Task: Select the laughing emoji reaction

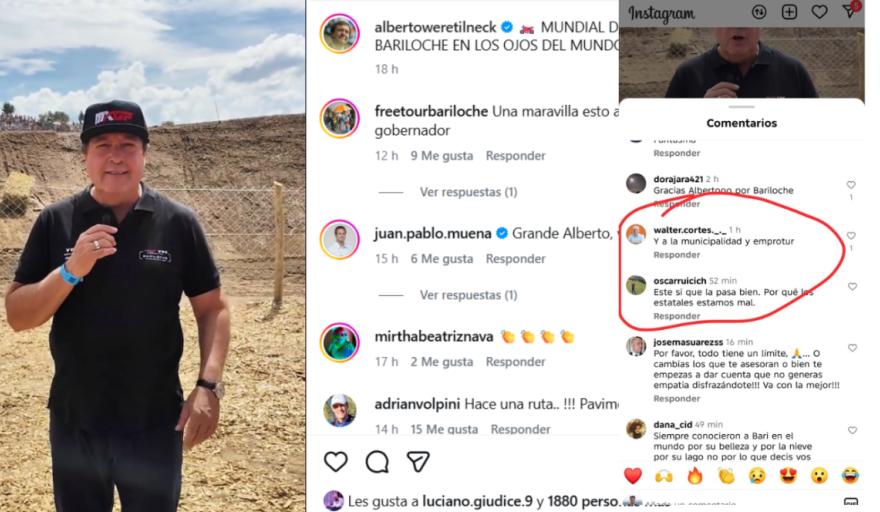Action: tap(850, 476)
